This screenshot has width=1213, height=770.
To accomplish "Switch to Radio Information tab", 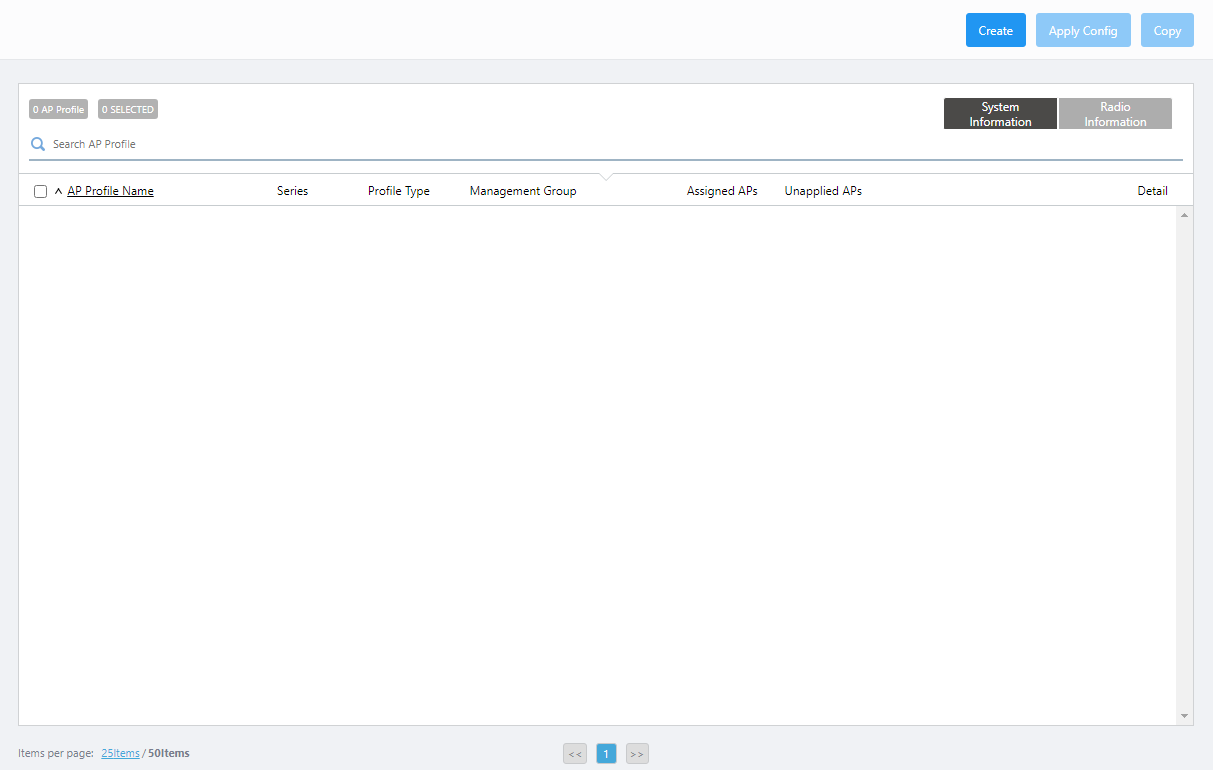I will (x=1115, y=114).
